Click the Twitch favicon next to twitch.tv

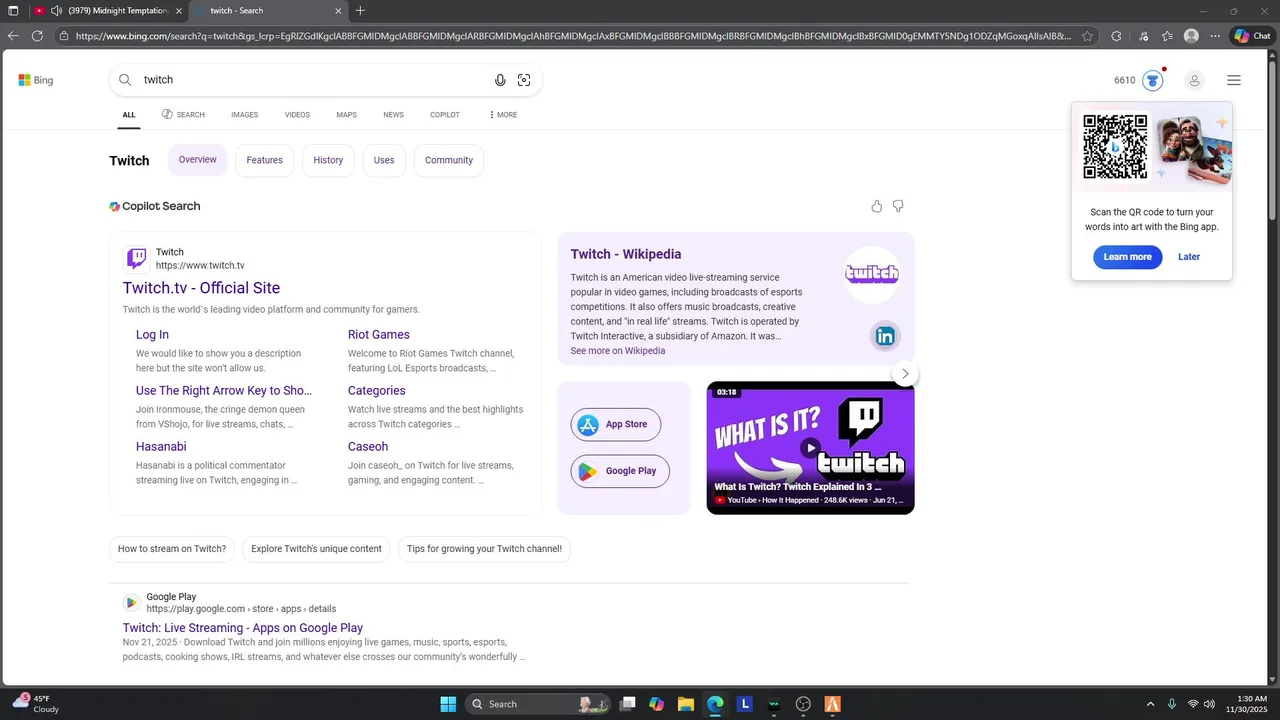pos(136,259)
